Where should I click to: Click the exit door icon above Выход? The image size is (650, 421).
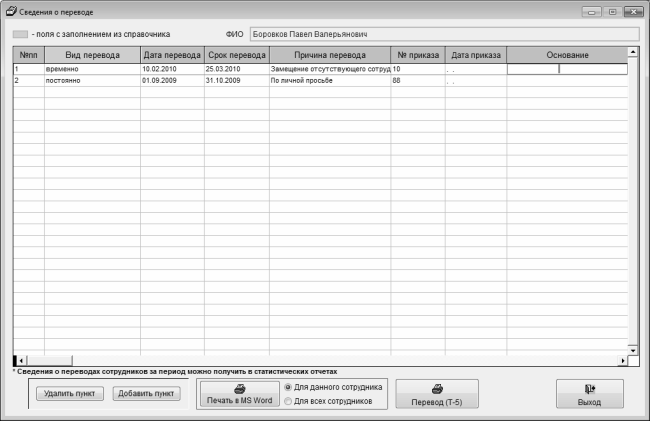(x=589, y=389)
